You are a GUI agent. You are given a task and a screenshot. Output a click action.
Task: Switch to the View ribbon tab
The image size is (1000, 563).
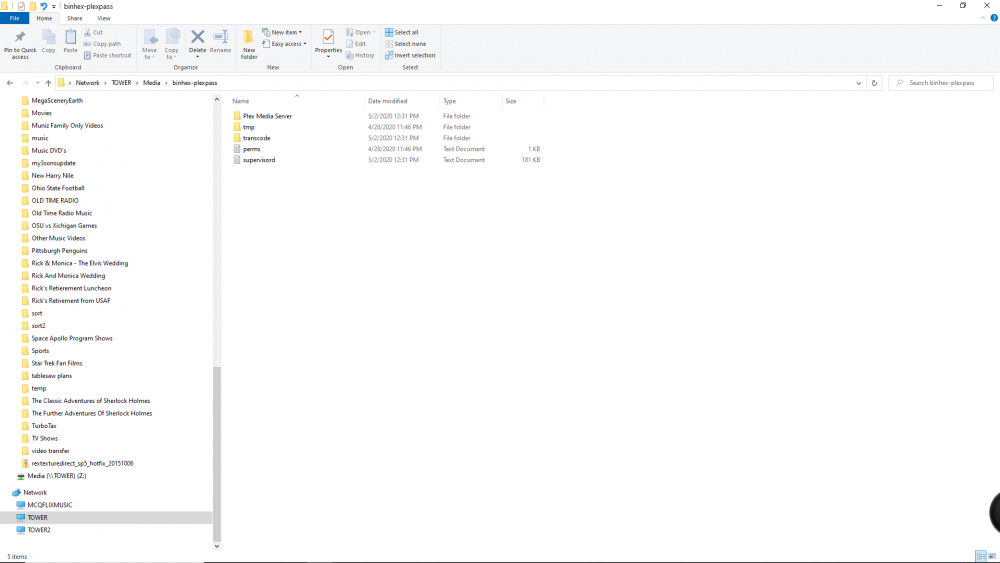103,18
